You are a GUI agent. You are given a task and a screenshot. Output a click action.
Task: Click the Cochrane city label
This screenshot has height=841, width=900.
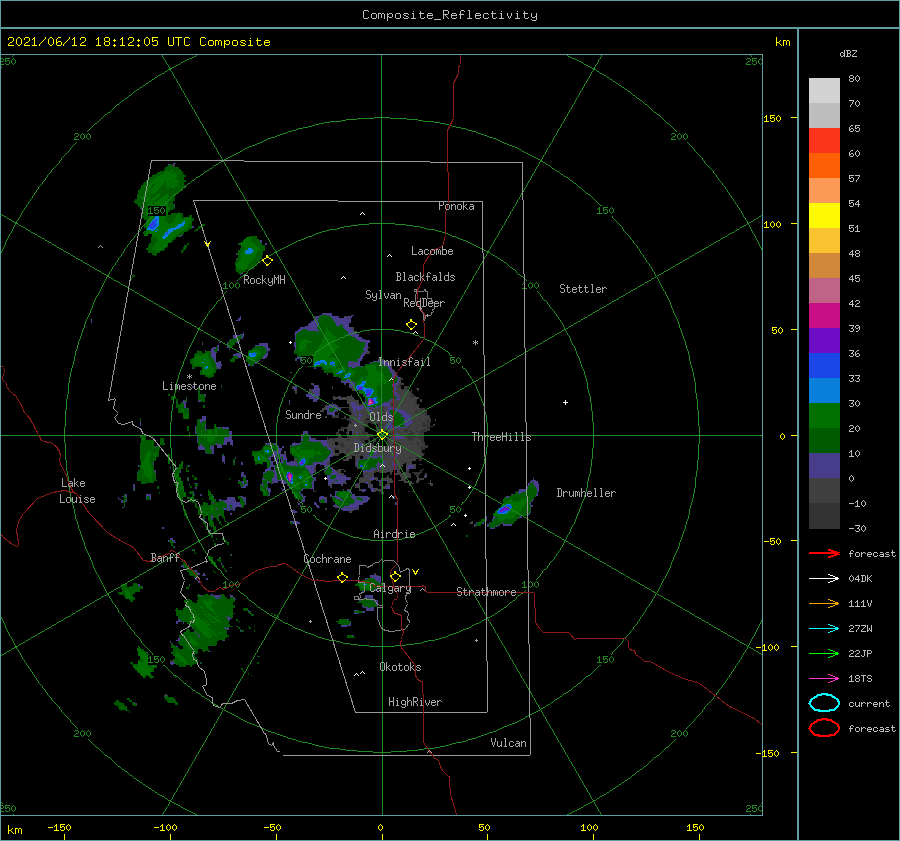click(327, 559)
